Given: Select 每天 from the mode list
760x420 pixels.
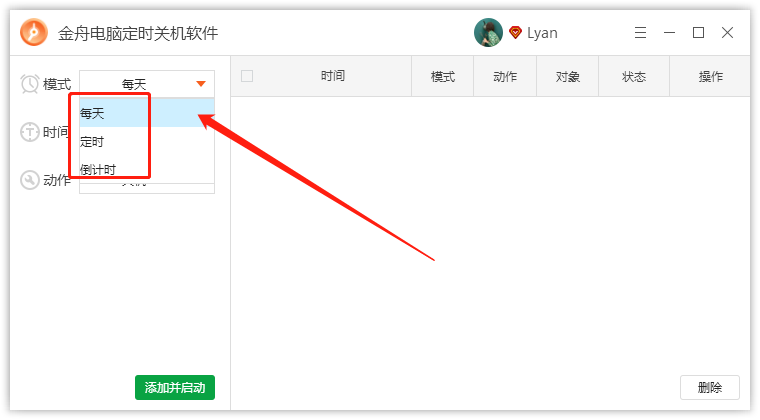Looking at the screenshot, I should click(x=147, y=113).
